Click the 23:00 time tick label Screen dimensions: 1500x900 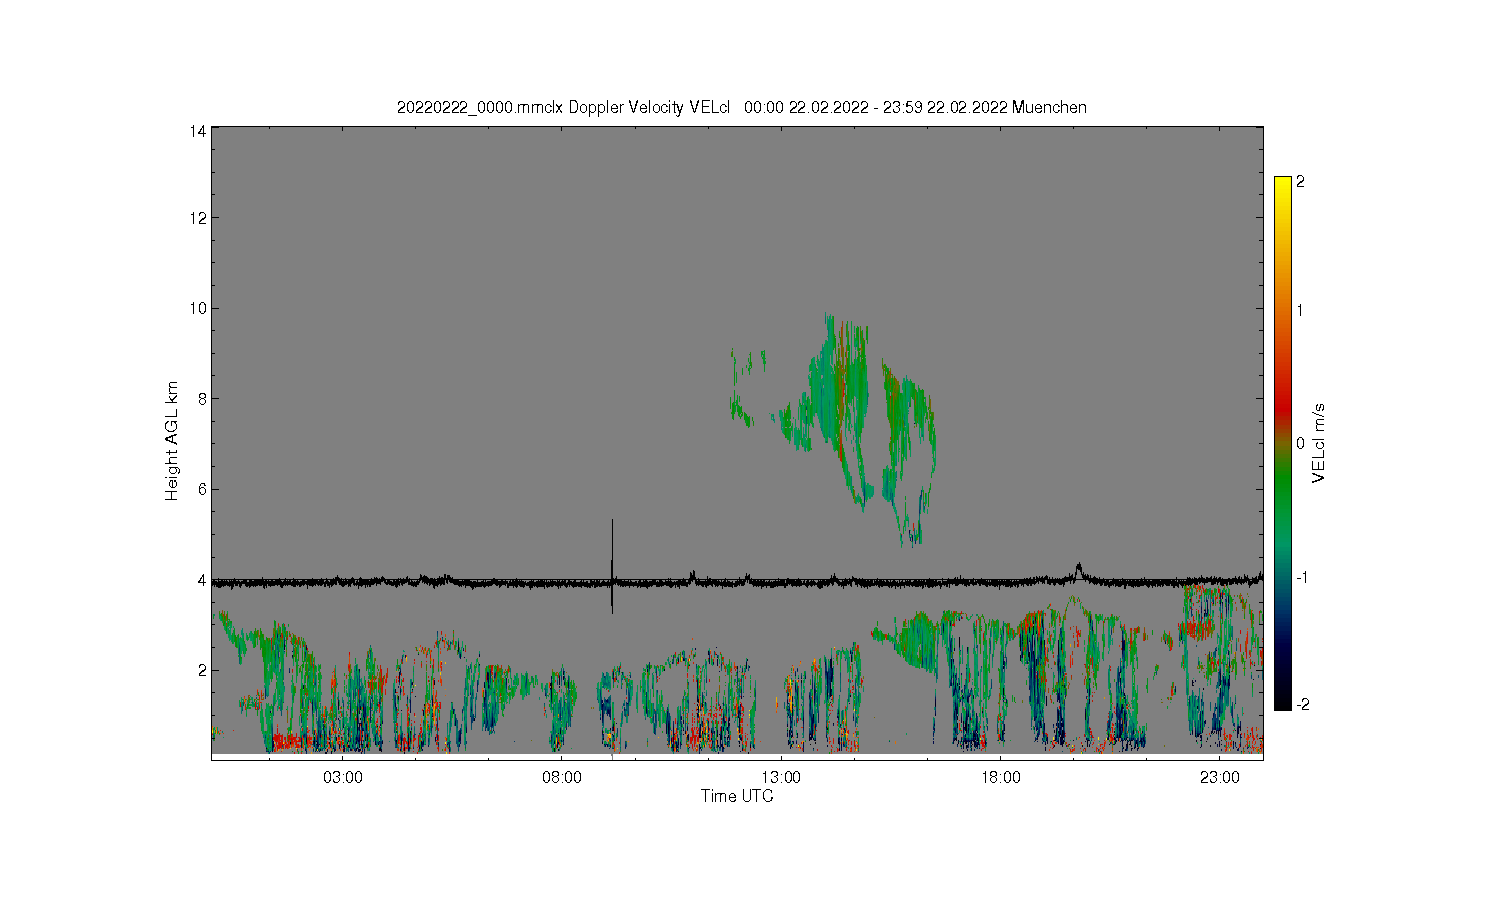tap(1219, 778)
